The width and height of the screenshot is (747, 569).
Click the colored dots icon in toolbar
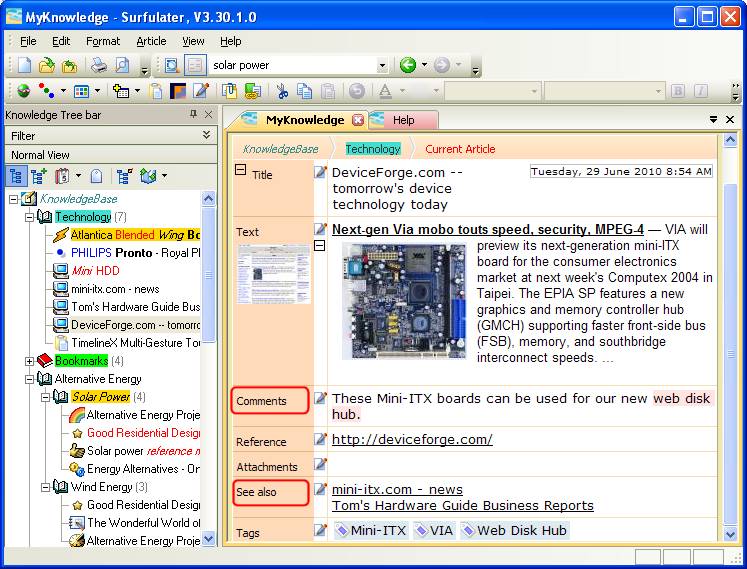pos(46,91)
